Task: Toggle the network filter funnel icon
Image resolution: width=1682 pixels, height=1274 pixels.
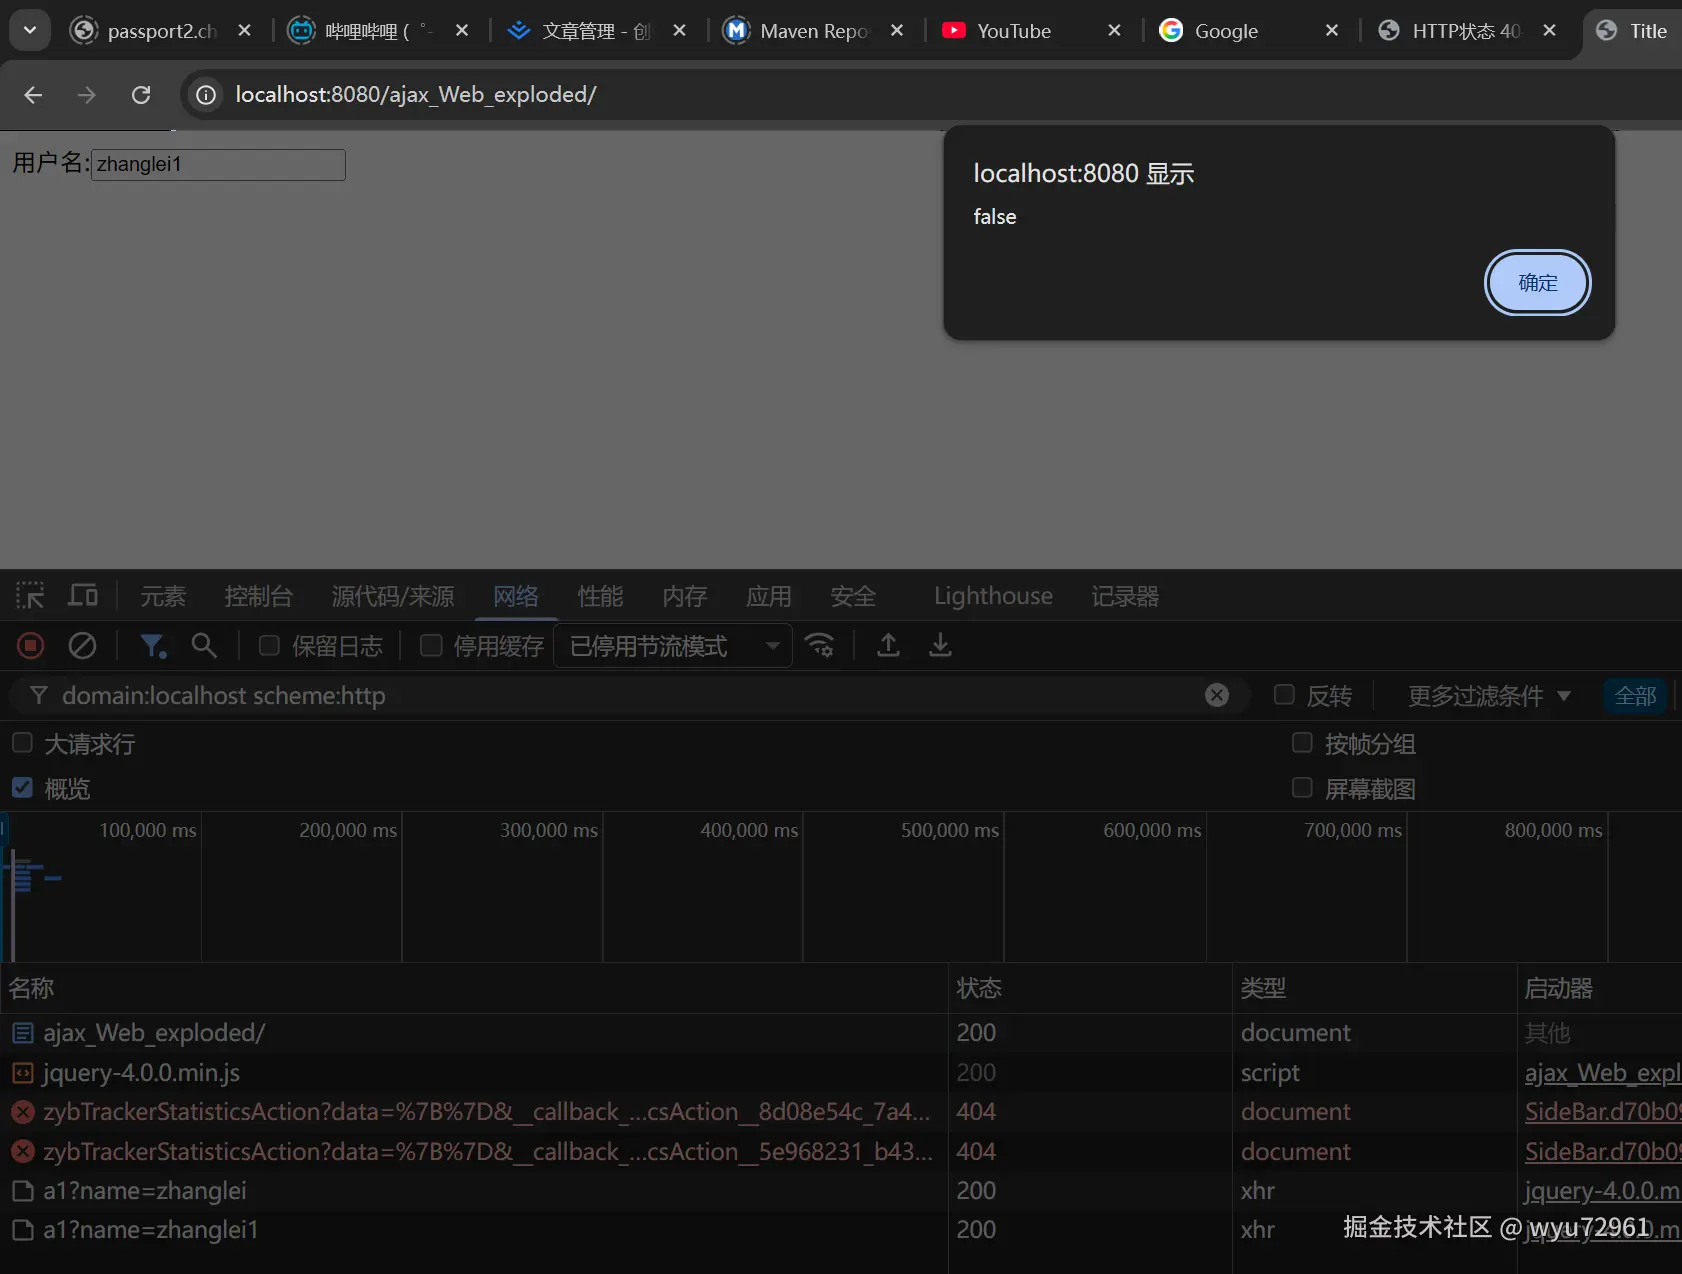Action: coord(152,646)
